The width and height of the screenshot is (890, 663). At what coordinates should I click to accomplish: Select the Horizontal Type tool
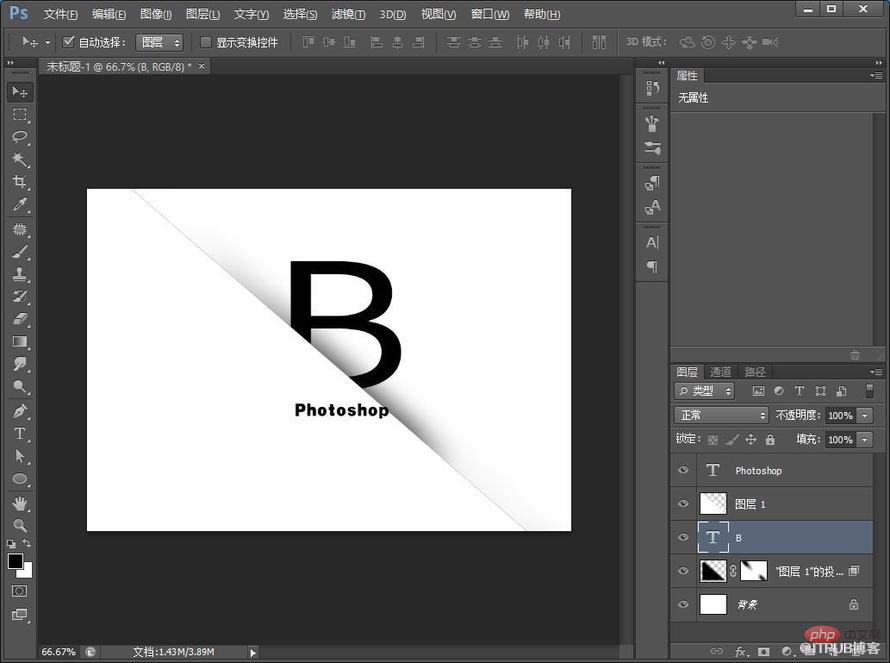19,434
